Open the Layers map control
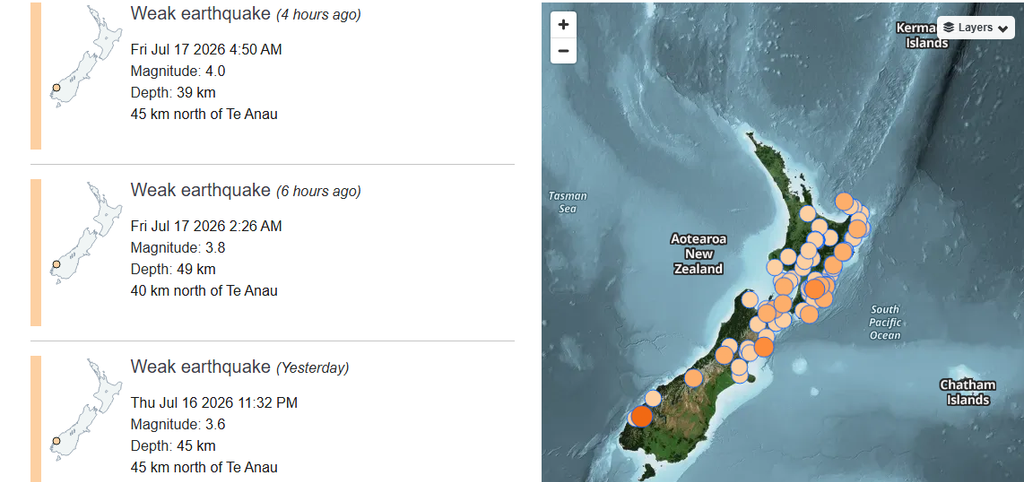The height and width of the screenshot is (482, 1024). pos(976,27)
